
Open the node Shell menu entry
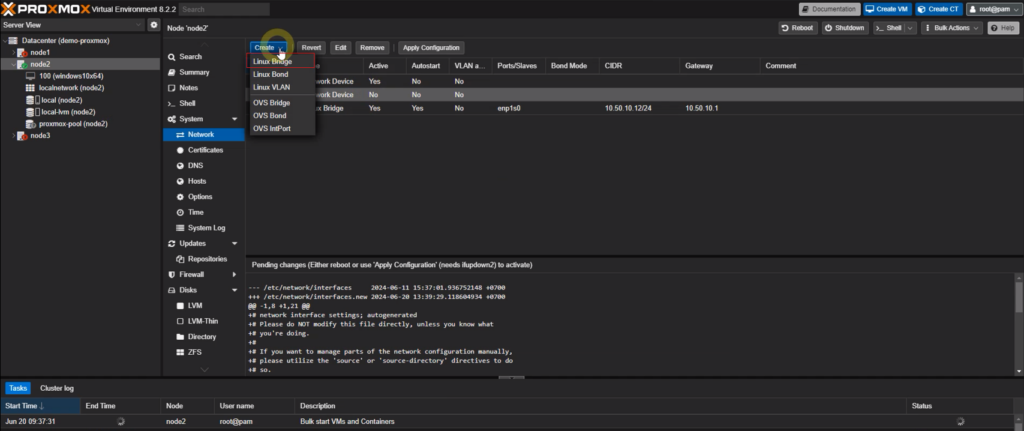(x=187, y=103)
